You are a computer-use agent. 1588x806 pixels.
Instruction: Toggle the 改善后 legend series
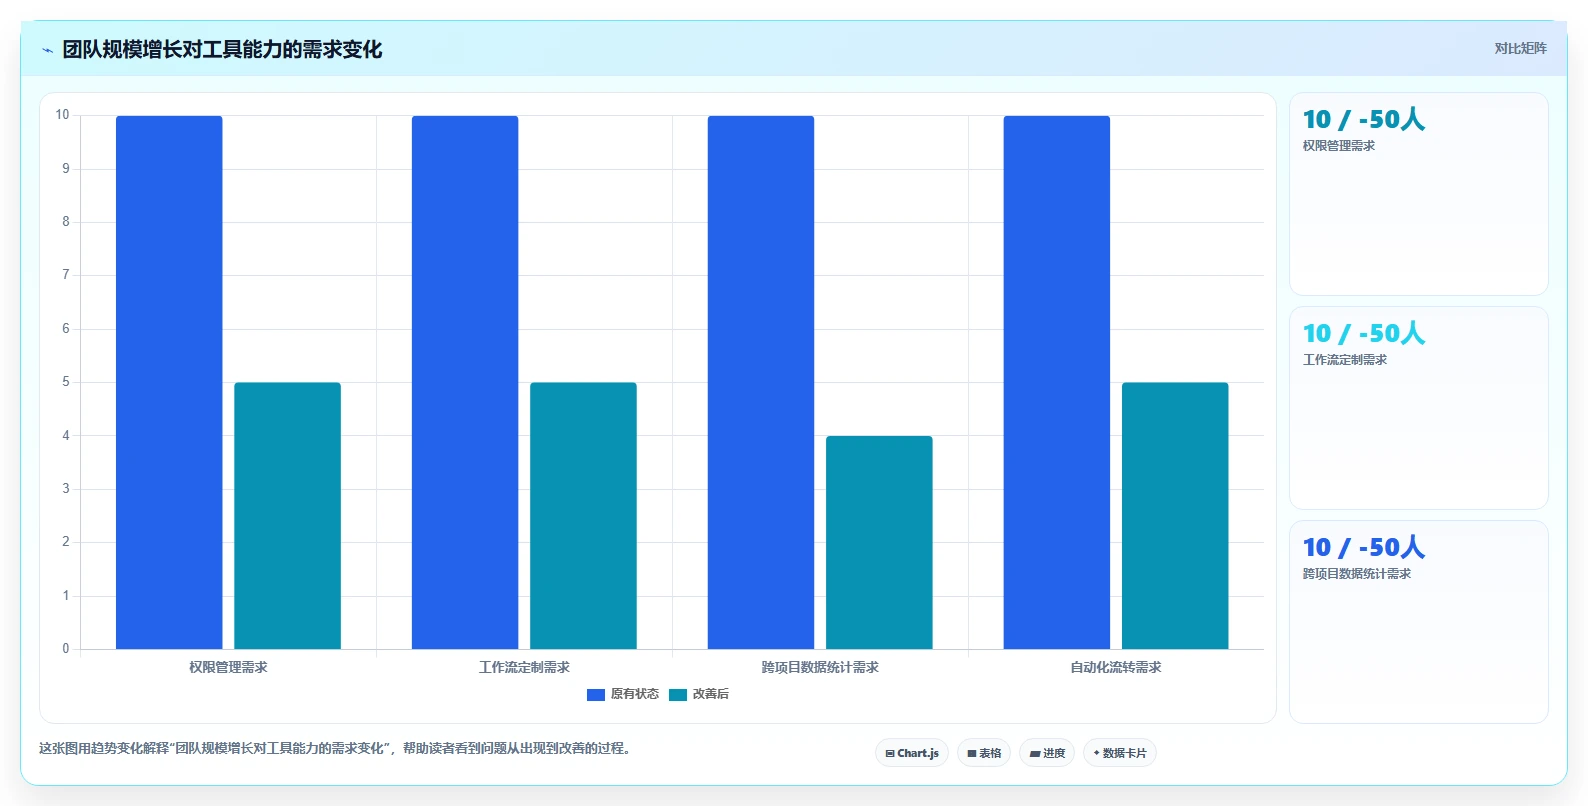pos(699,694)
